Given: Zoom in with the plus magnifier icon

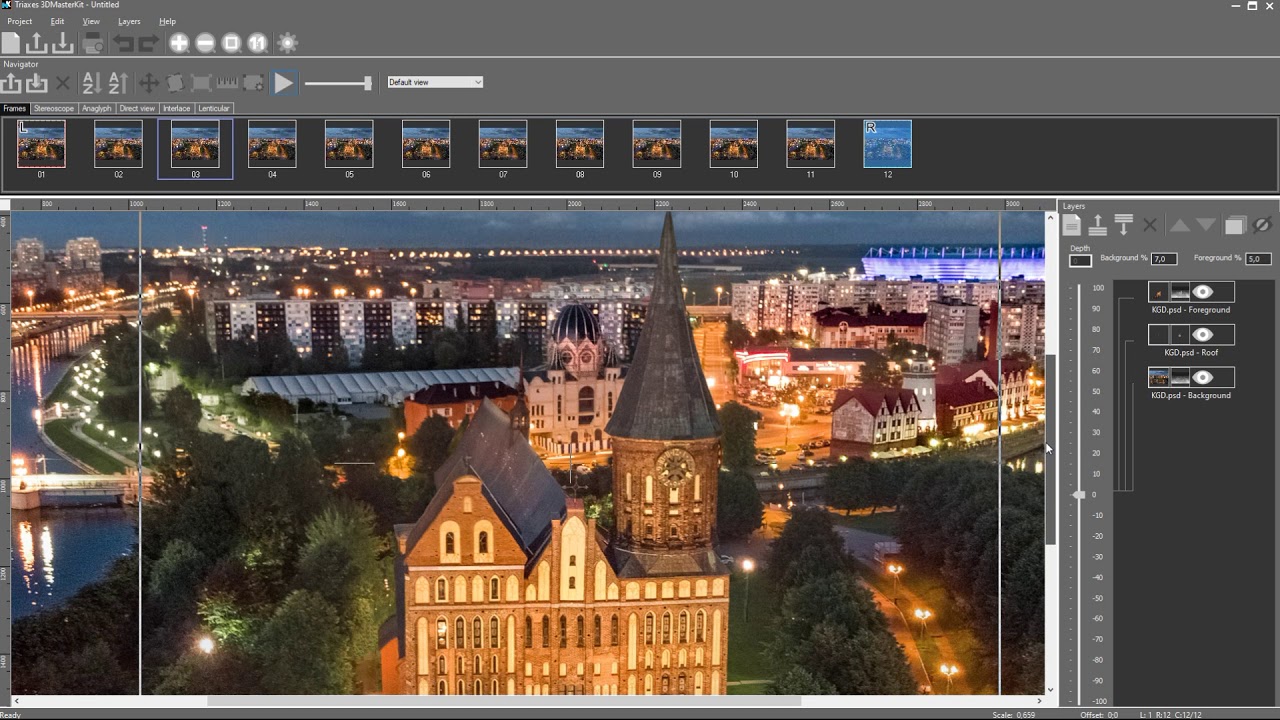Looking at the screenshot, I should (x=179, y=43).
